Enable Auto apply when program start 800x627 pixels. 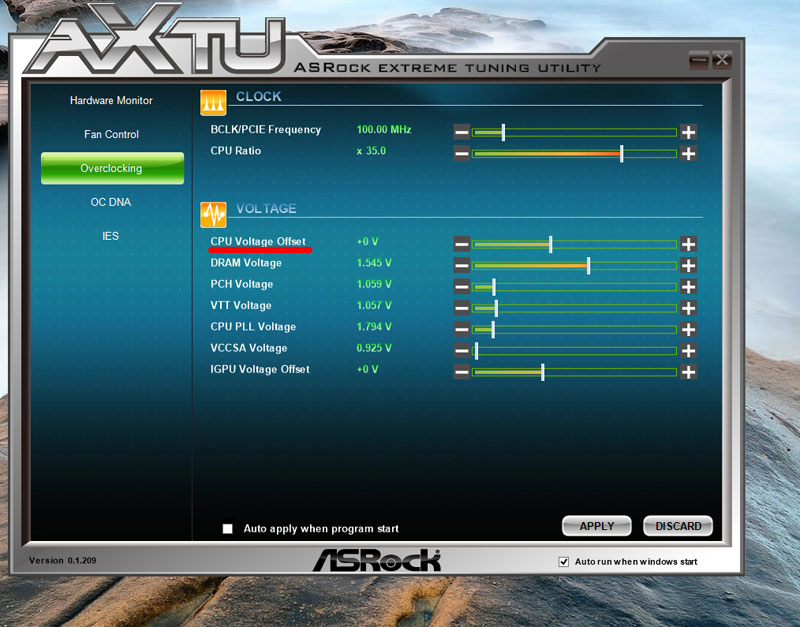pyautogui.click(x=228, y=529)
